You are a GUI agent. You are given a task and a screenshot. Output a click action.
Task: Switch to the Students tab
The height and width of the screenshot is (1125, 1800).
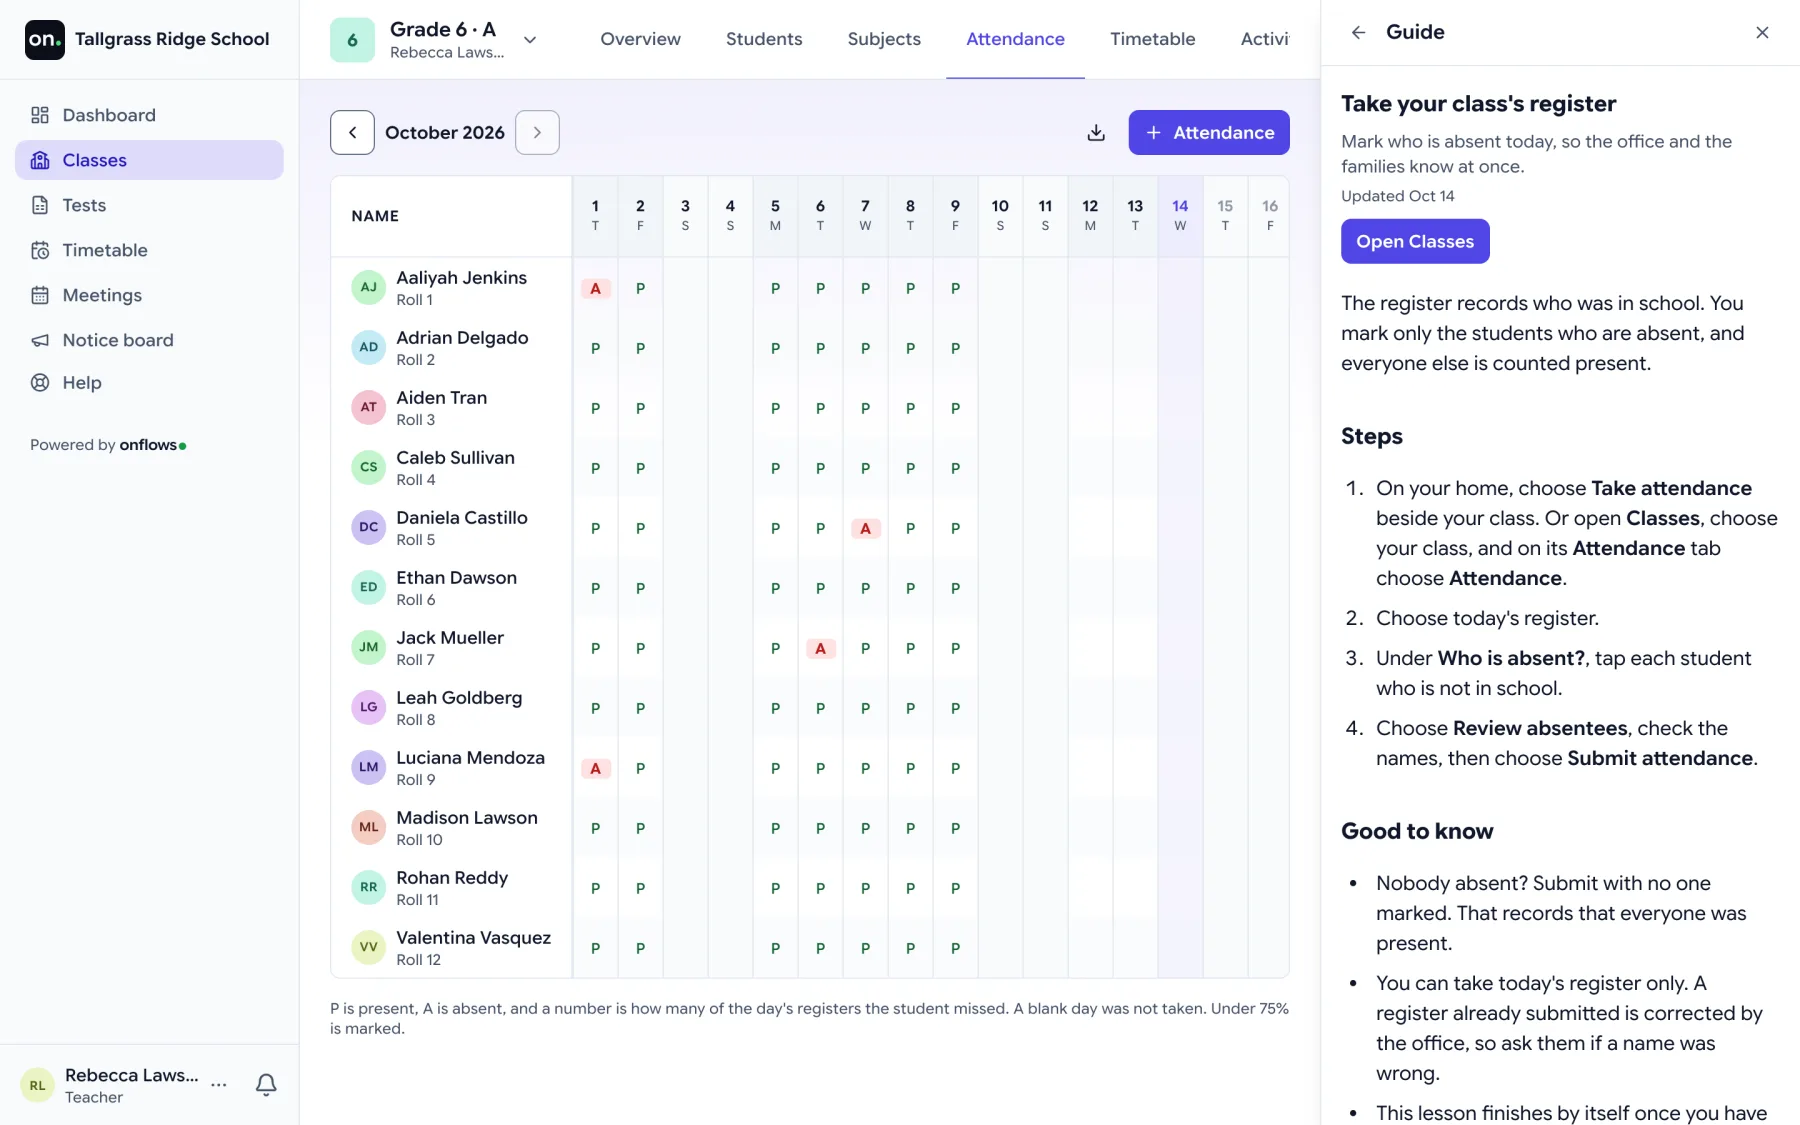click(764, 39)
